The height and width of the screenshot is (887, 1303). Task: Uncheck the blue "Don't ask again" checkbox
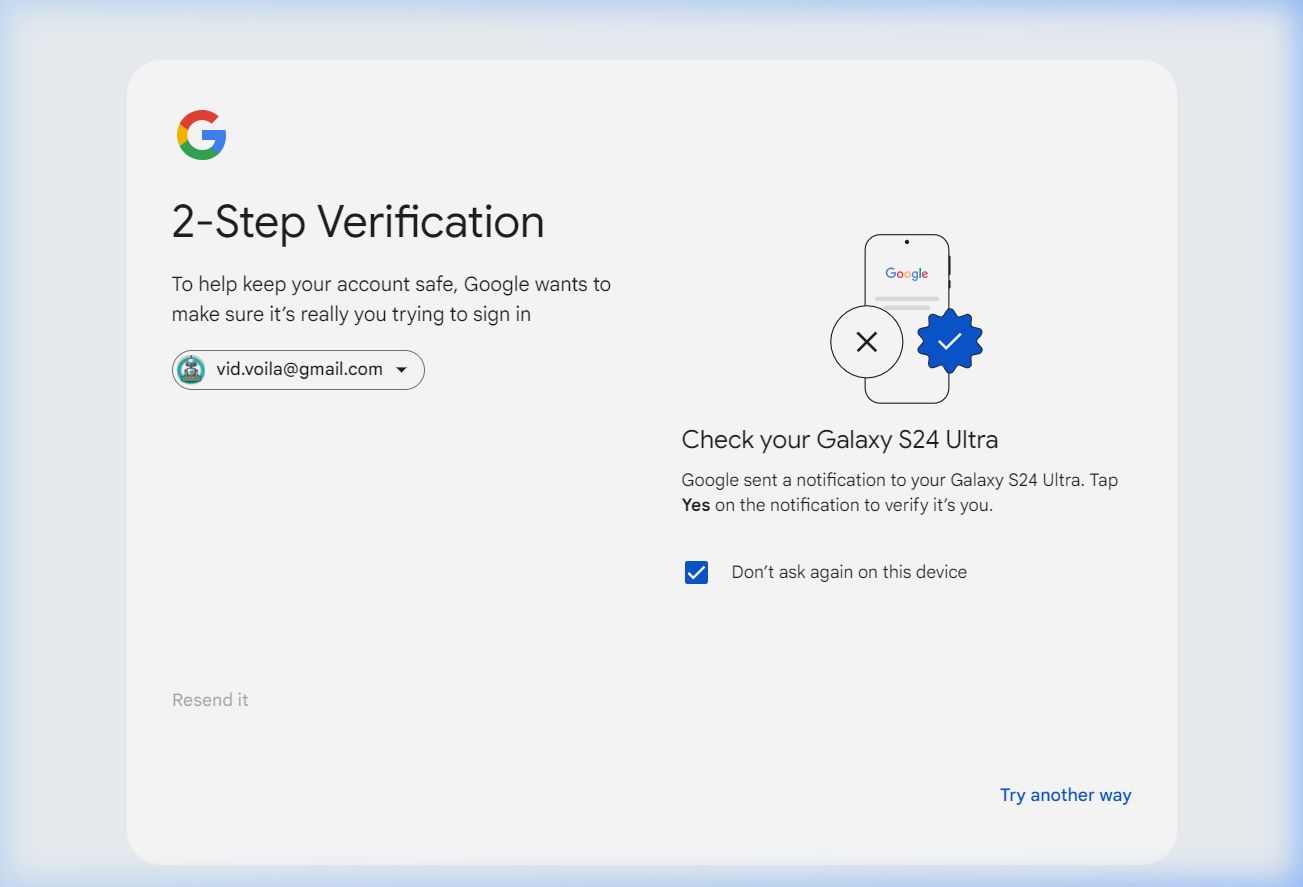coord(696,572)
